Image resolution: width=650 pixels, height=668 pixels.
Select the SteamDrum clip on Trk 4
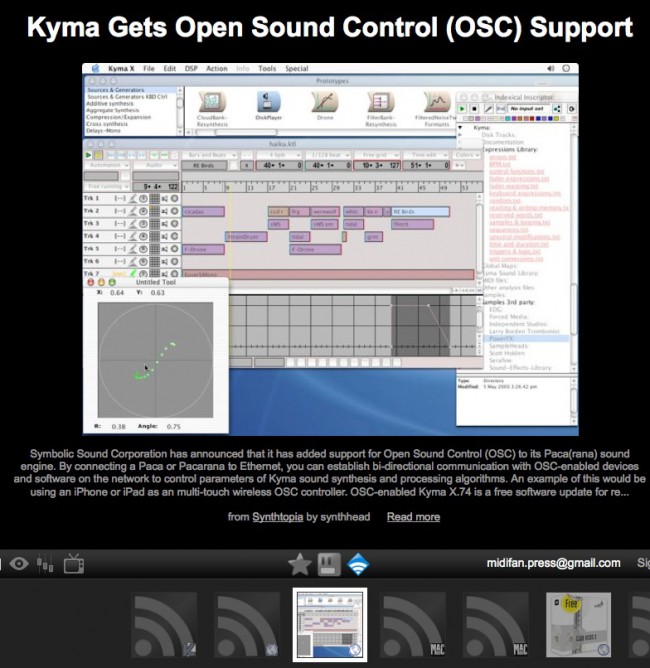[x=246, y=237]
